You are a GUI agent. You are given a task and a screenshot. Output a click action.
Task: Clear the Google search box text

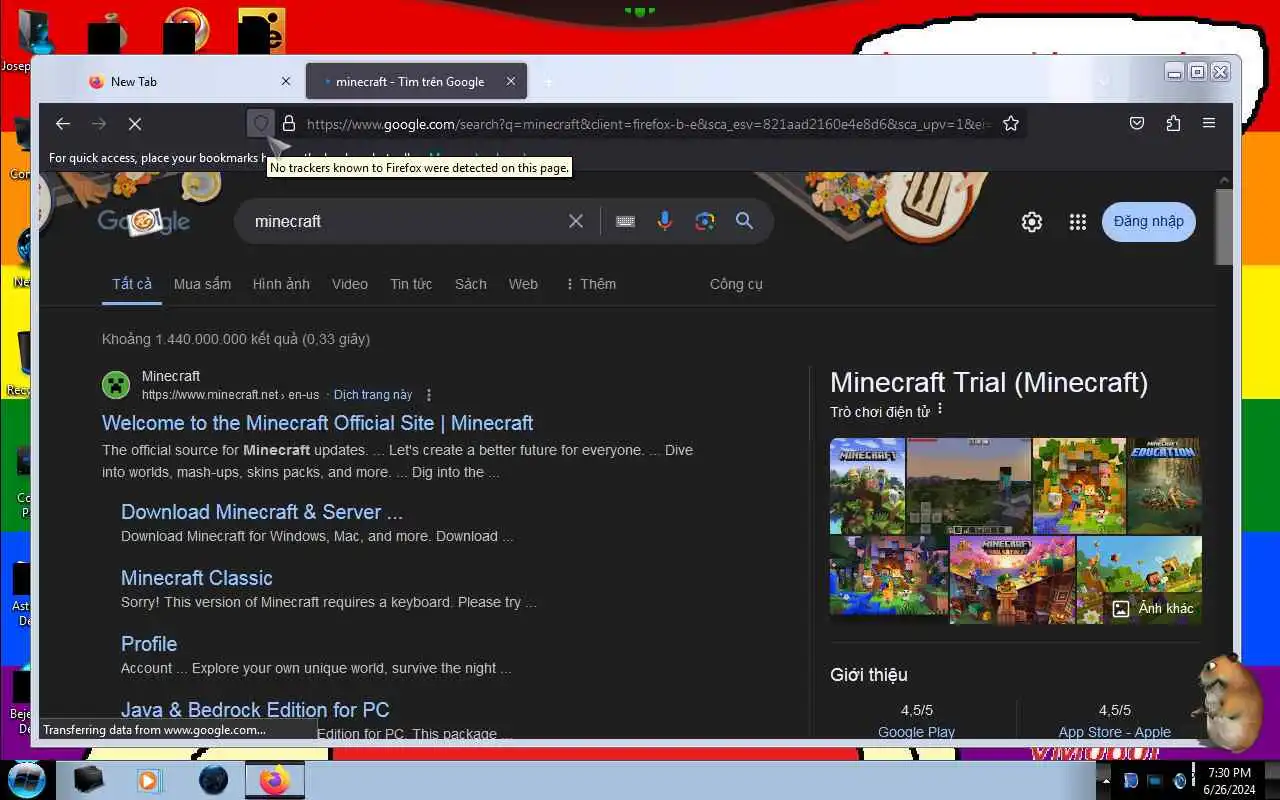(576, 221)
